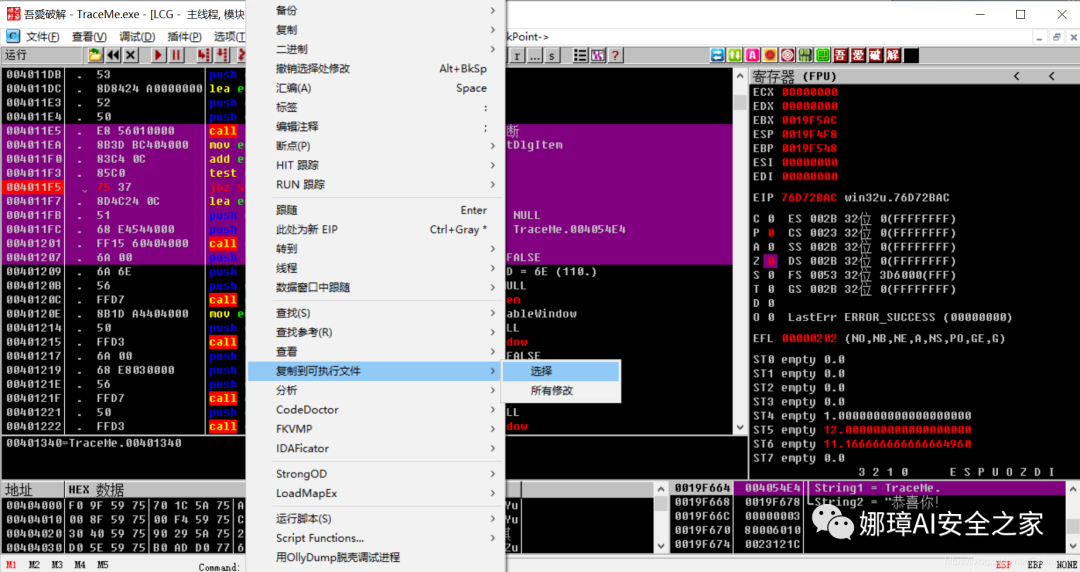Click the blue swap-arrows plugin icon

(718, 55)
